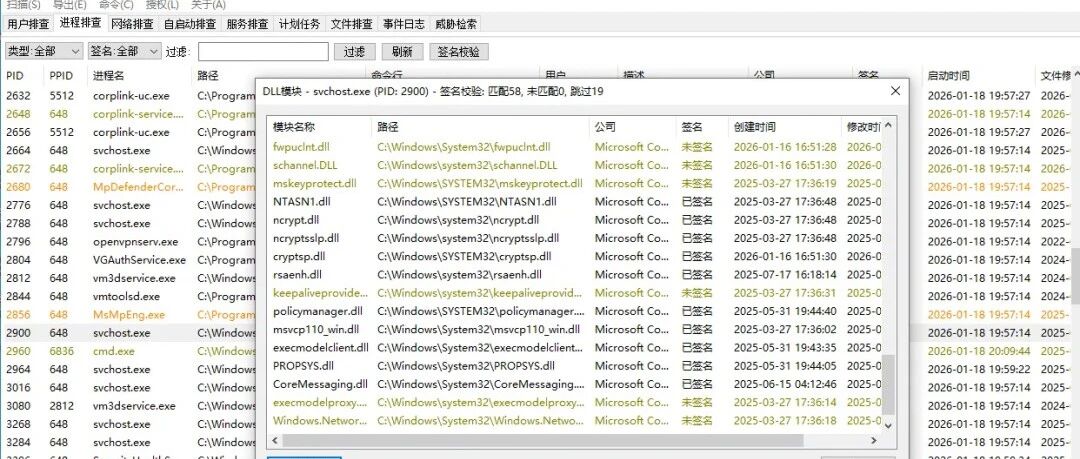Click the DLL list scroll-down arrow

889,426
